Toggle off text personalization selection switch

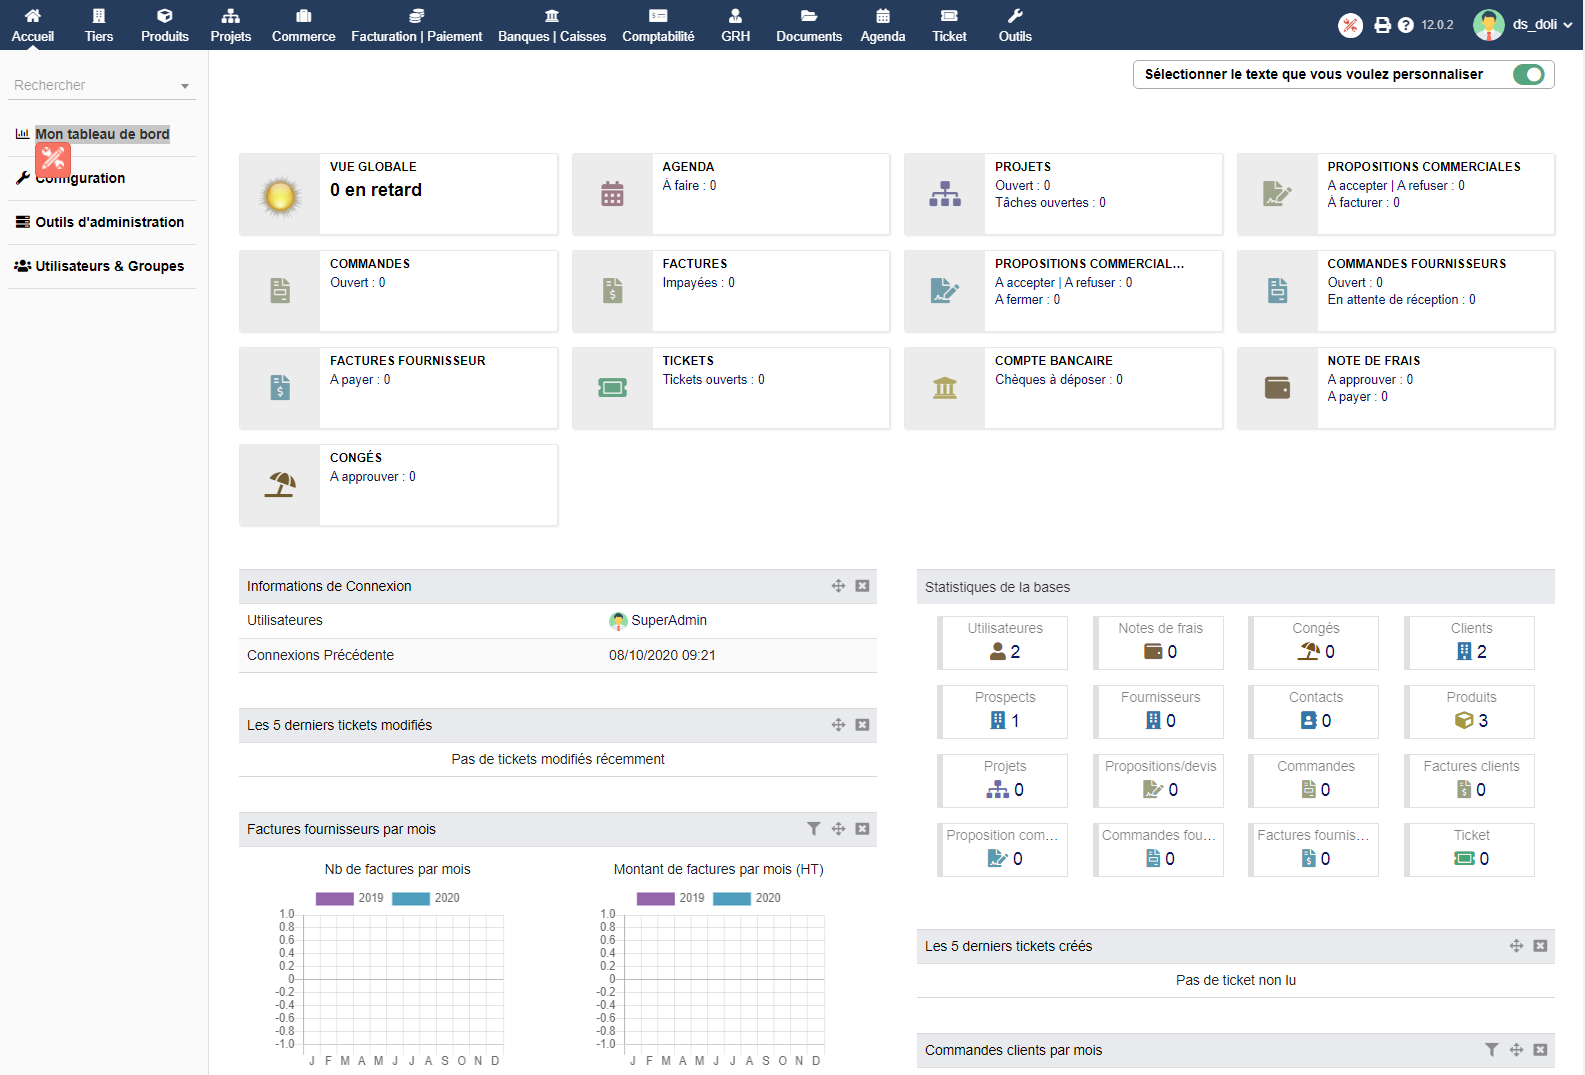click(x=1528, y=74)
